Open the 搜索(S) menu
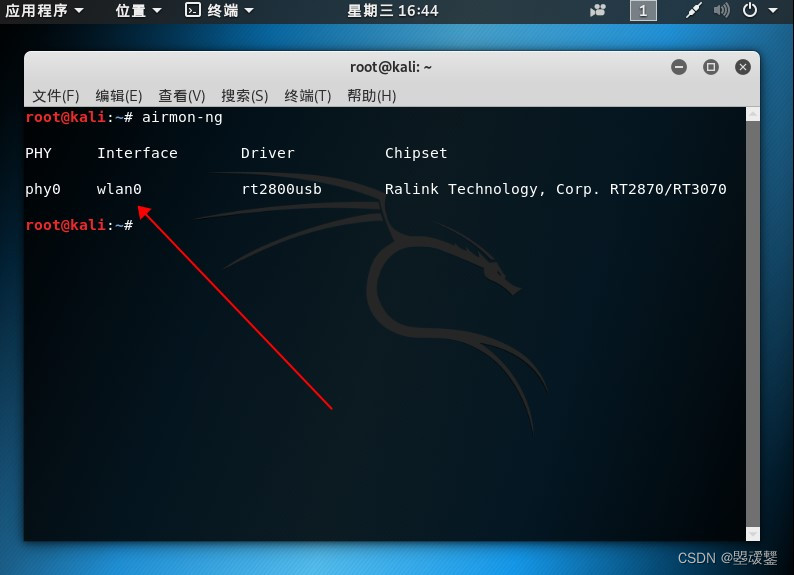The image size is (794, 575). click(x=245, y=96)
